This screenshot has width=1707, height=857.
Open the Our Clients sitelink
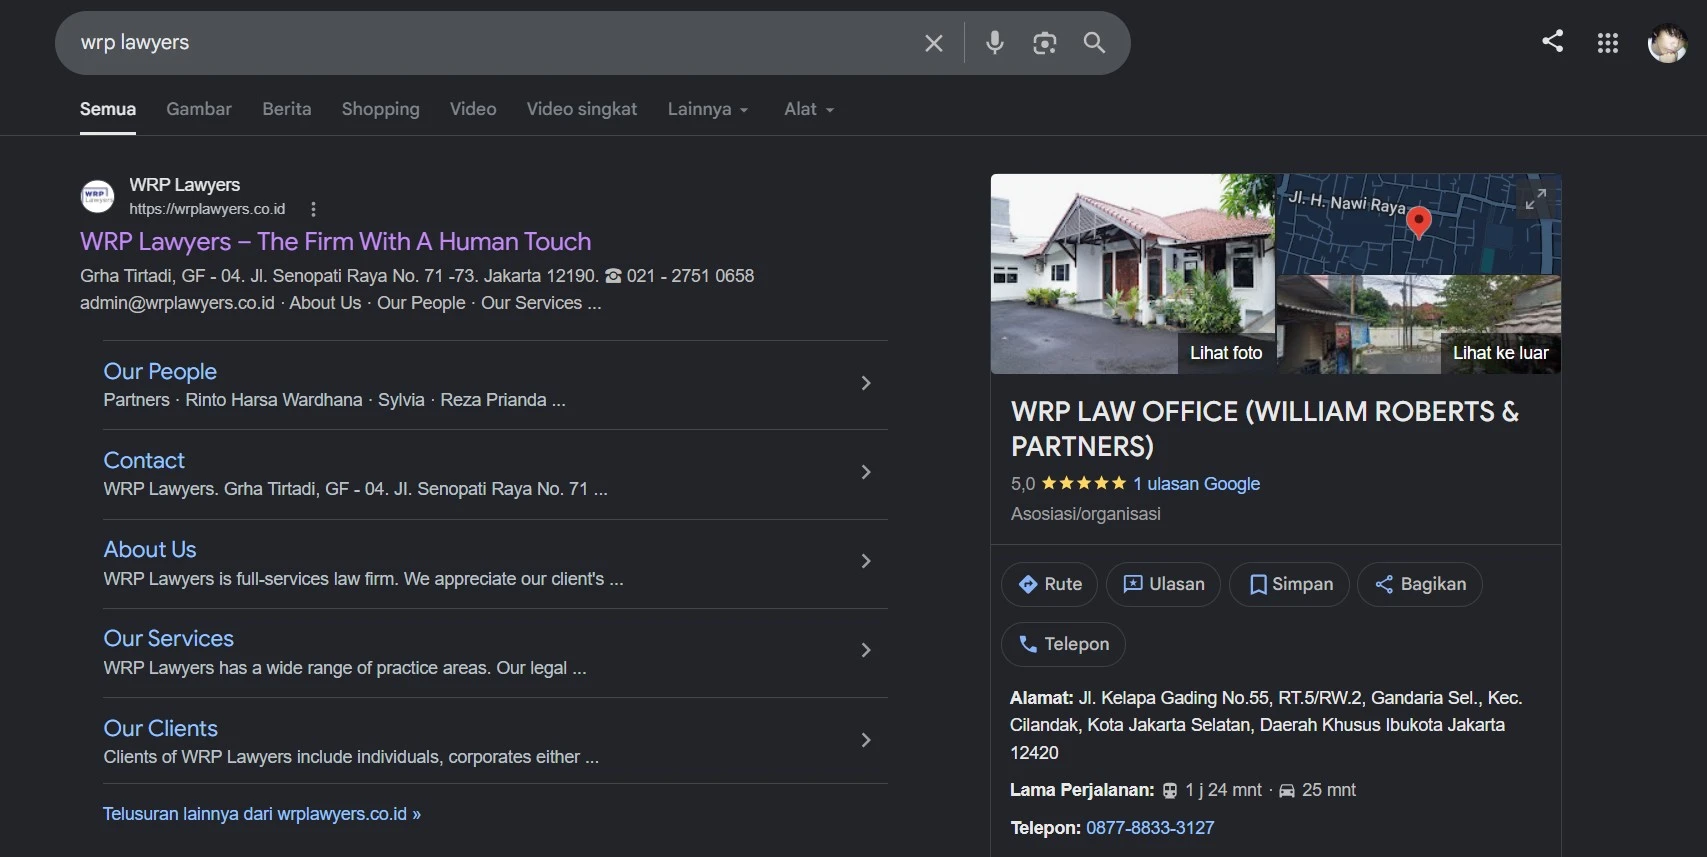click(160, 728)
